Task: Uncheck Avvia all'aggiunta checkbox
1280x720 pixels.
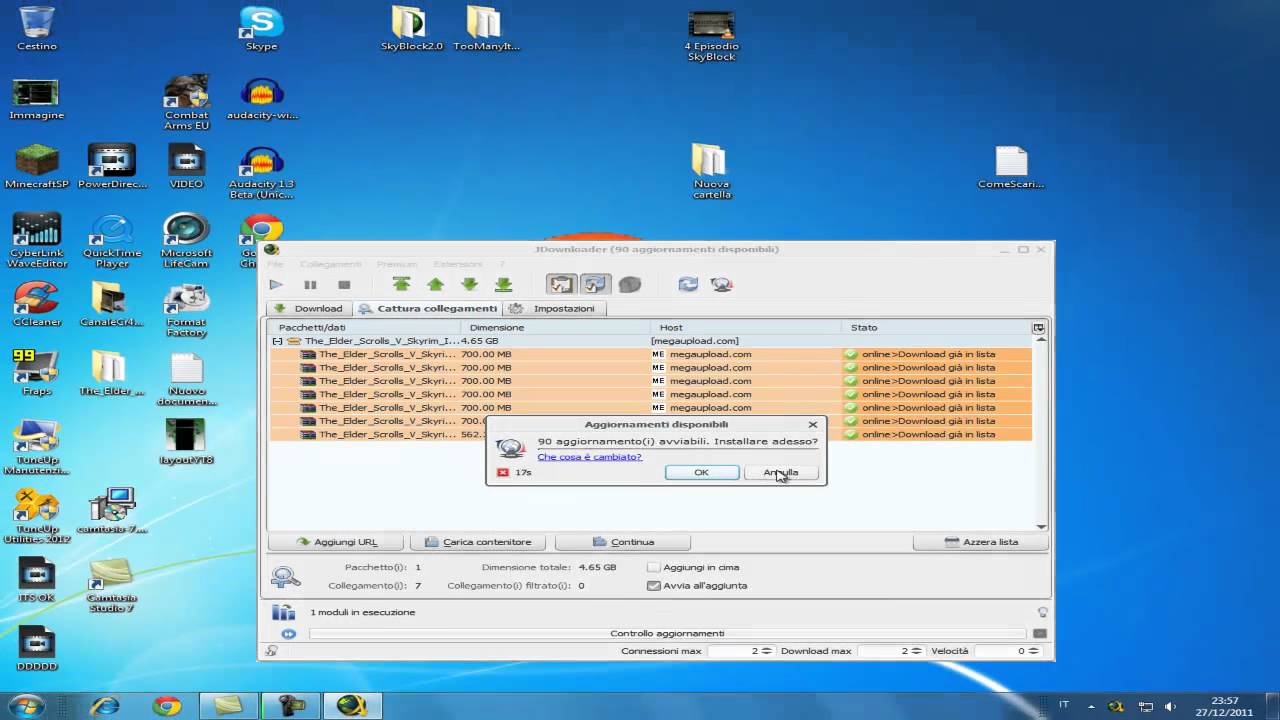Action: click(x=653, y=585)
